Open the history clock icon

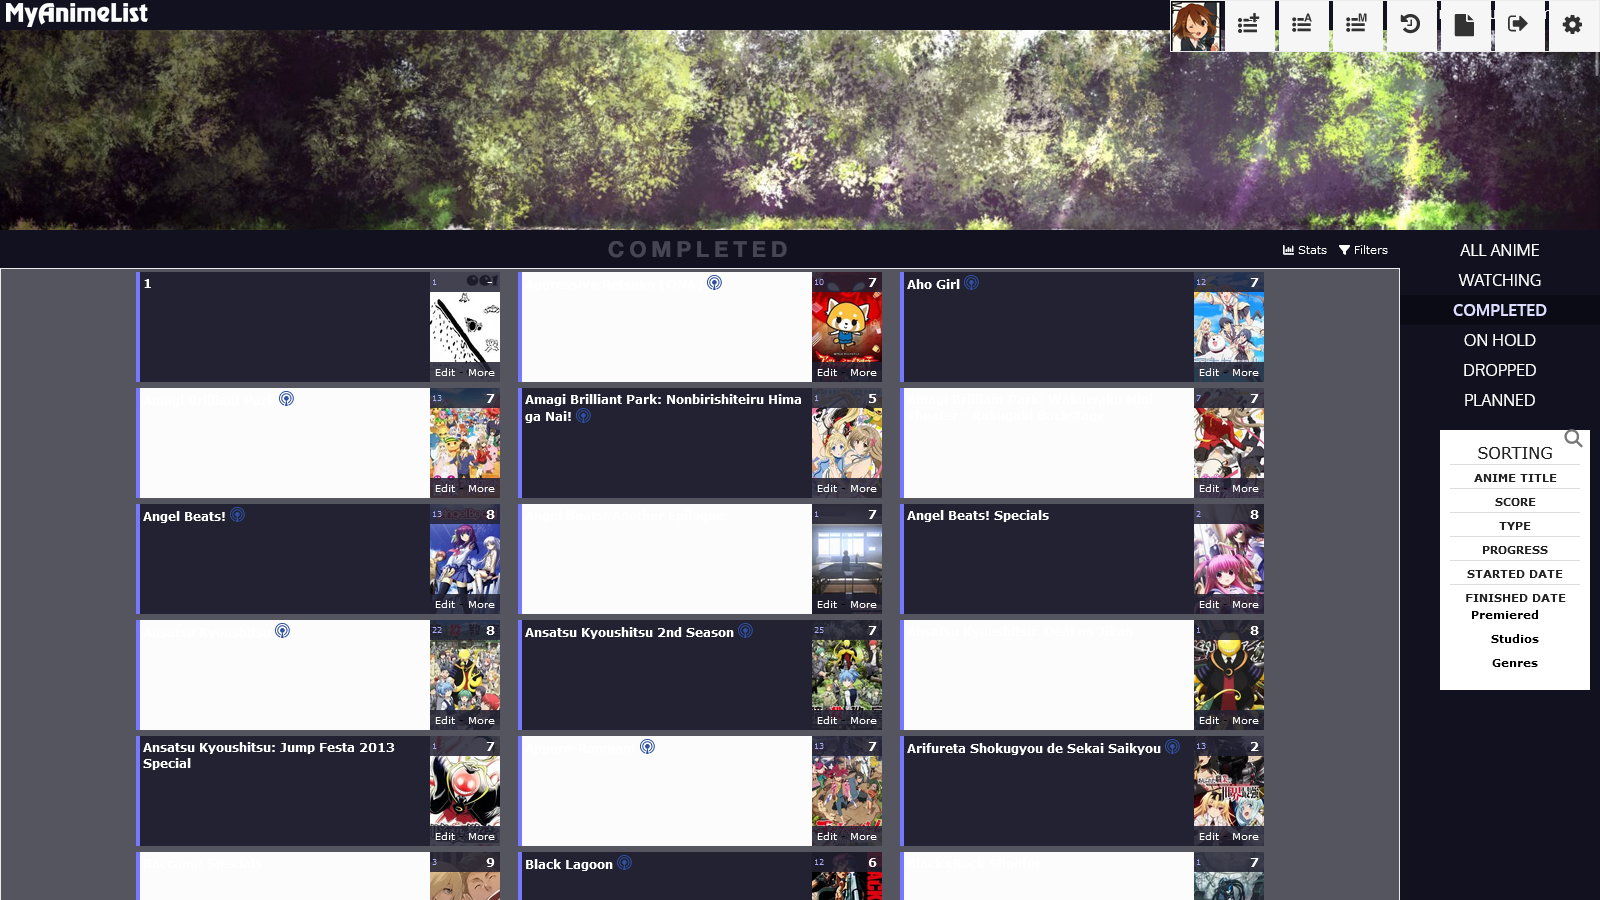tap(1410, 25)
